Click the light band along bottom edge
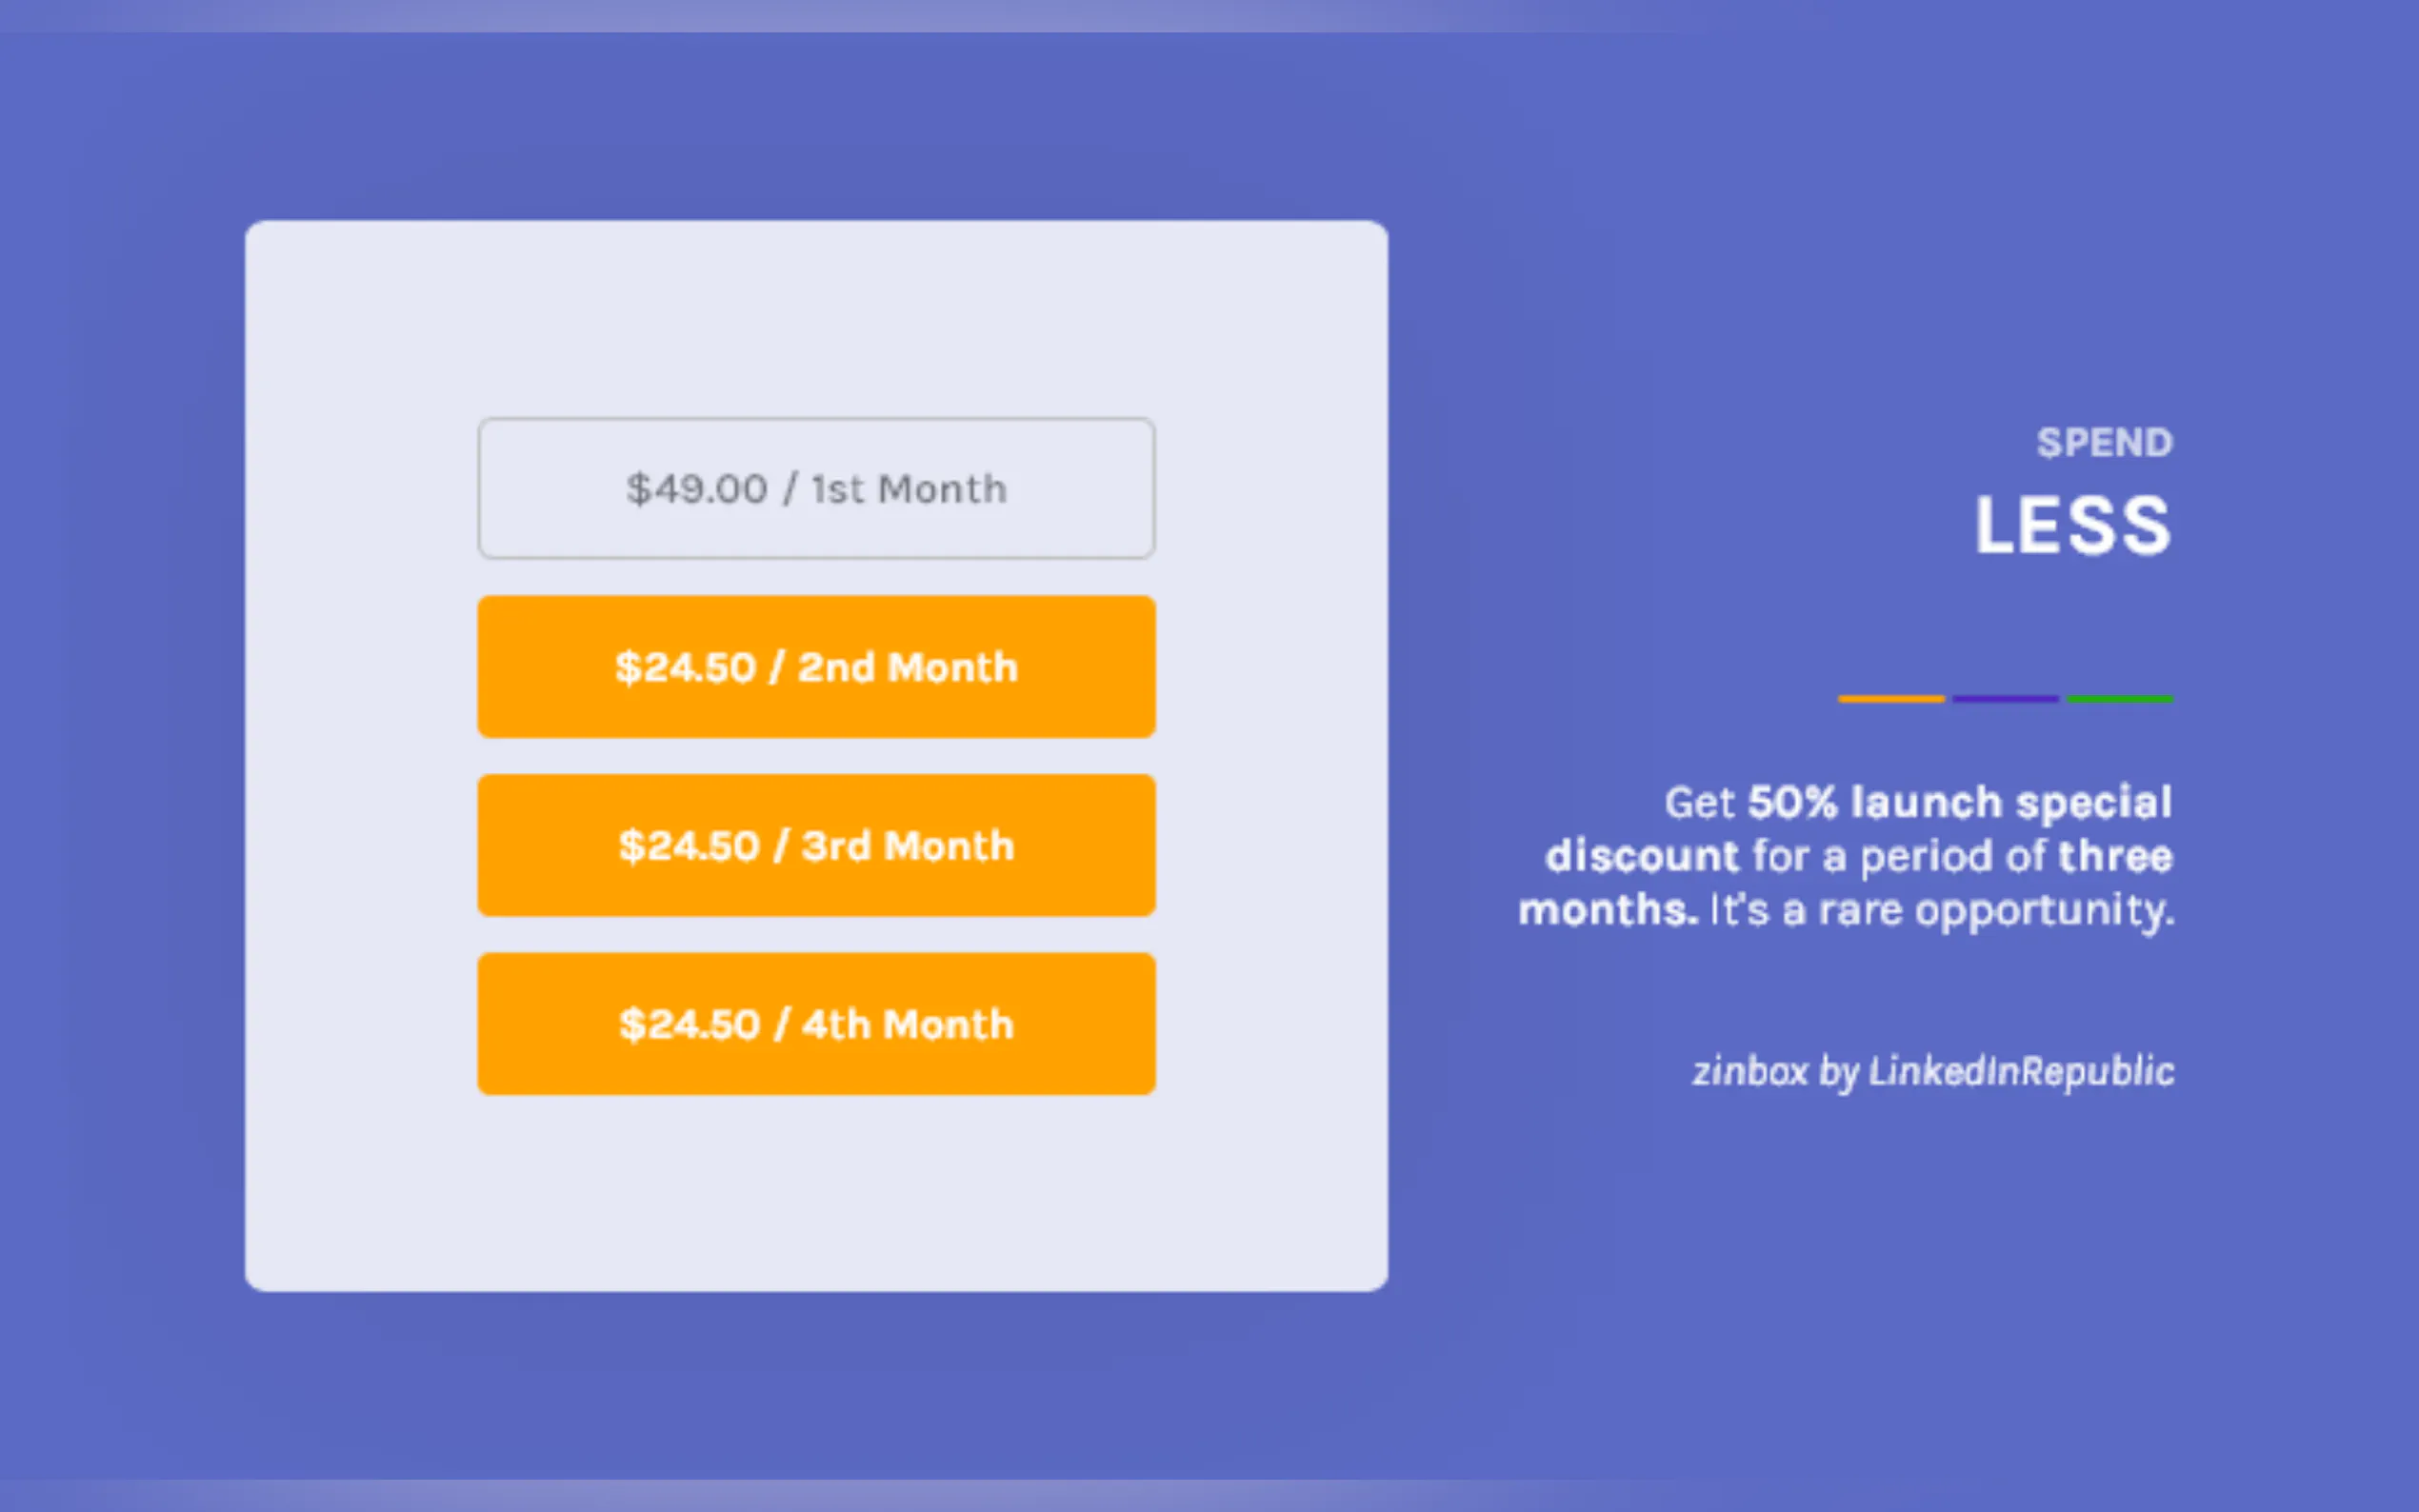The width and height of the screenshot is (2419, 1512). tap(1209, 1496)
